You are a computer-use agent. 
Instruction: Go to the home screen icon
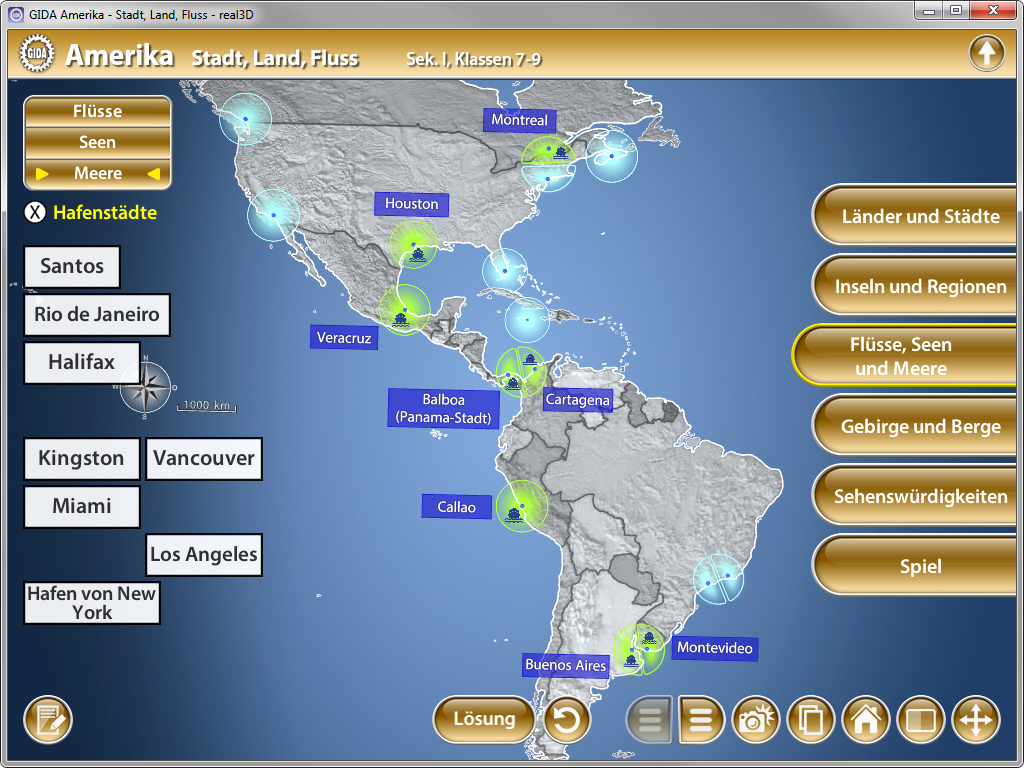pos(866,719)
